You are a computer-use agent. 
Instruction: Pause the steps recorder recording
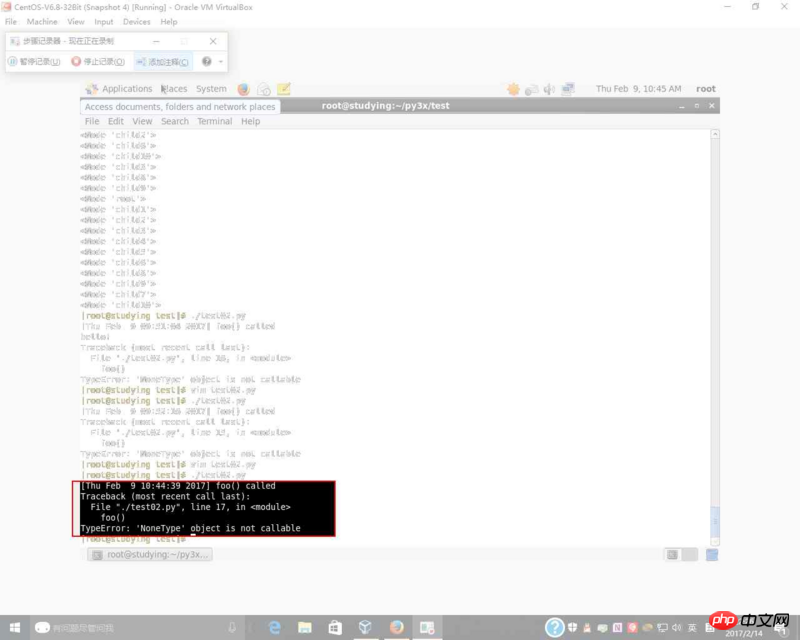[34, 61]
